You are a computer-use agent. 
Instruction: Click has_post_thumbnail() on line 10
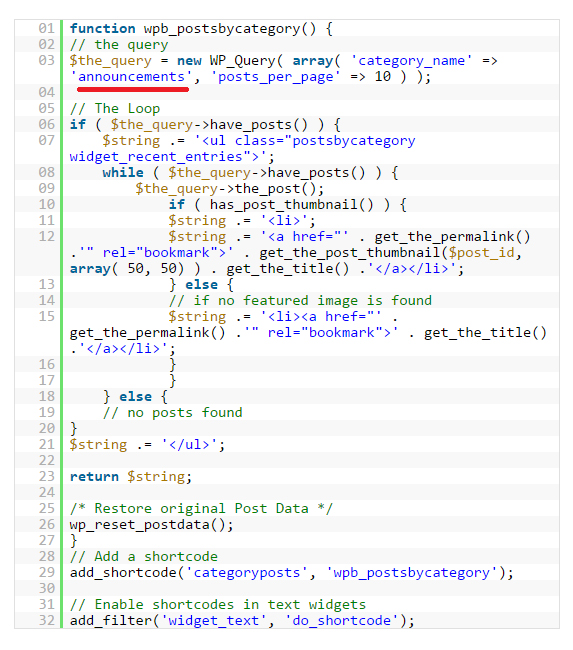pos(291,205)
